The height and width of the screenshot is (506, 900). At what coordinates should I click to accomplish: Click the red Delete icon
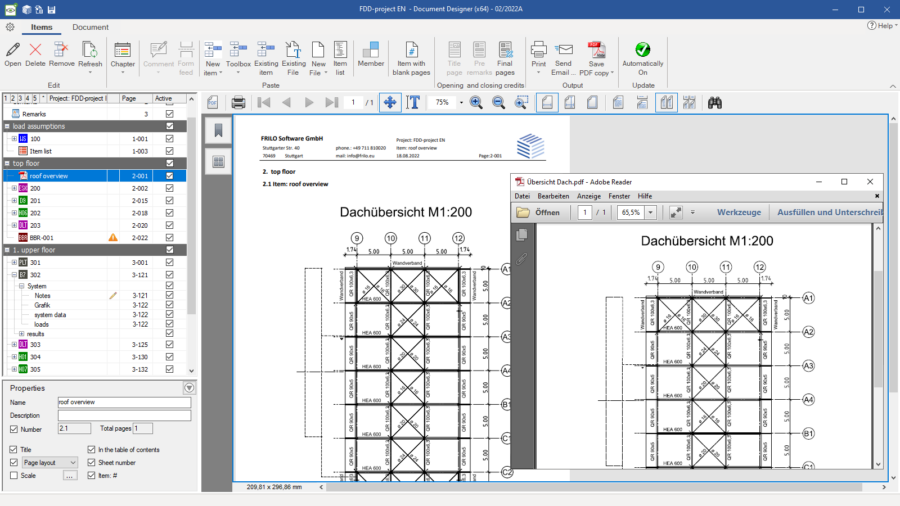[35, 50]
